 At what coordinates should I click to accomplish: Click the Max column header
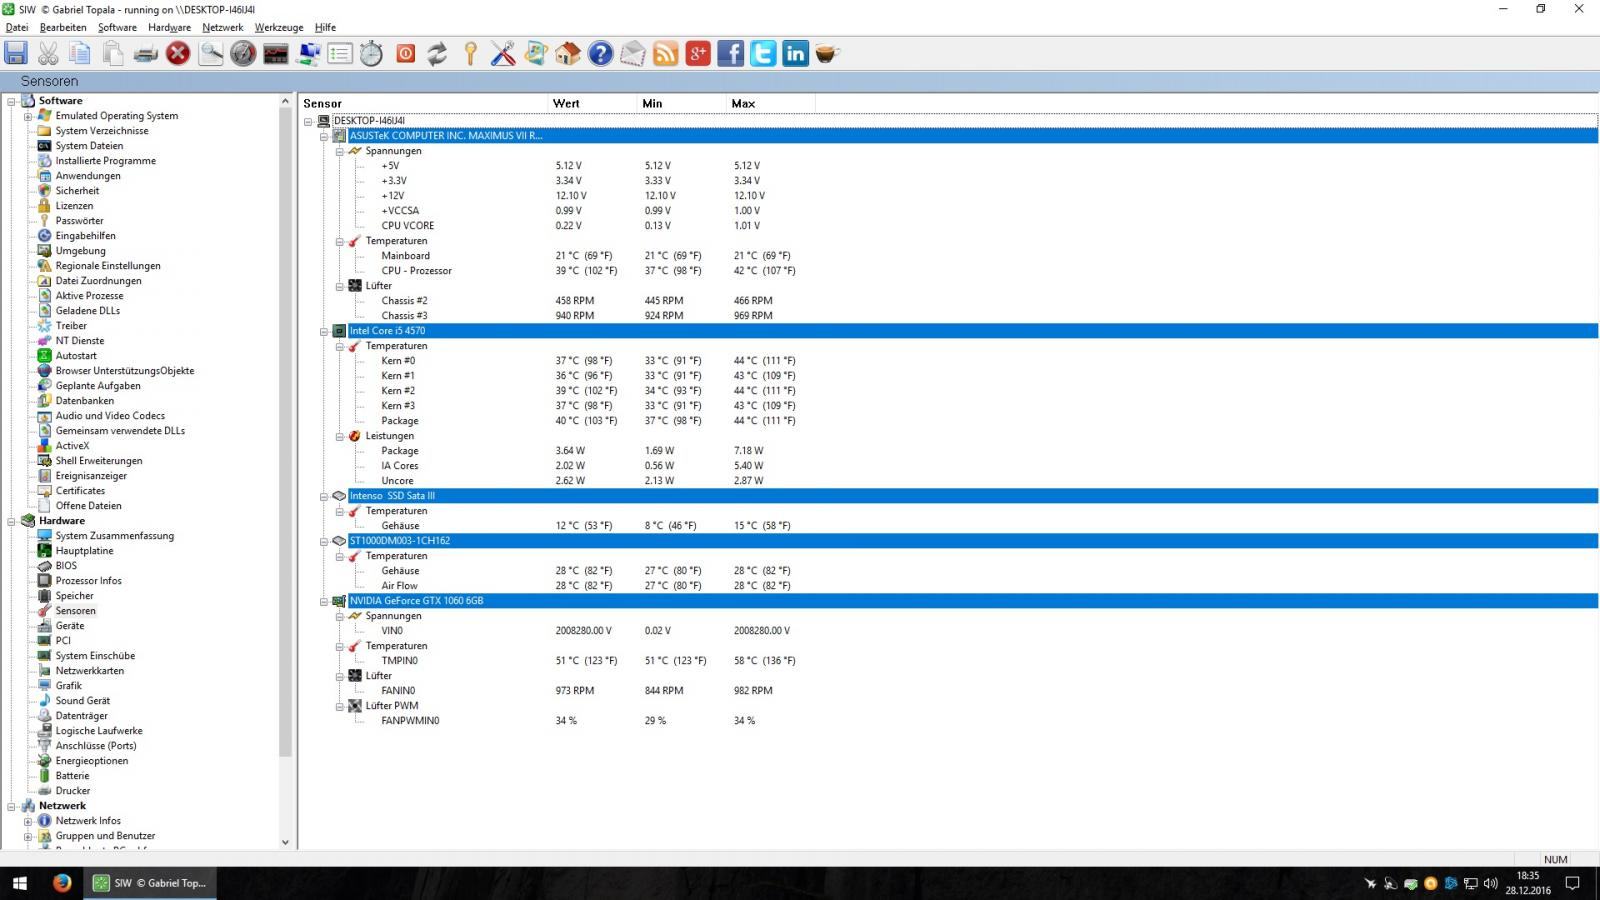click(x=771, y=103)
